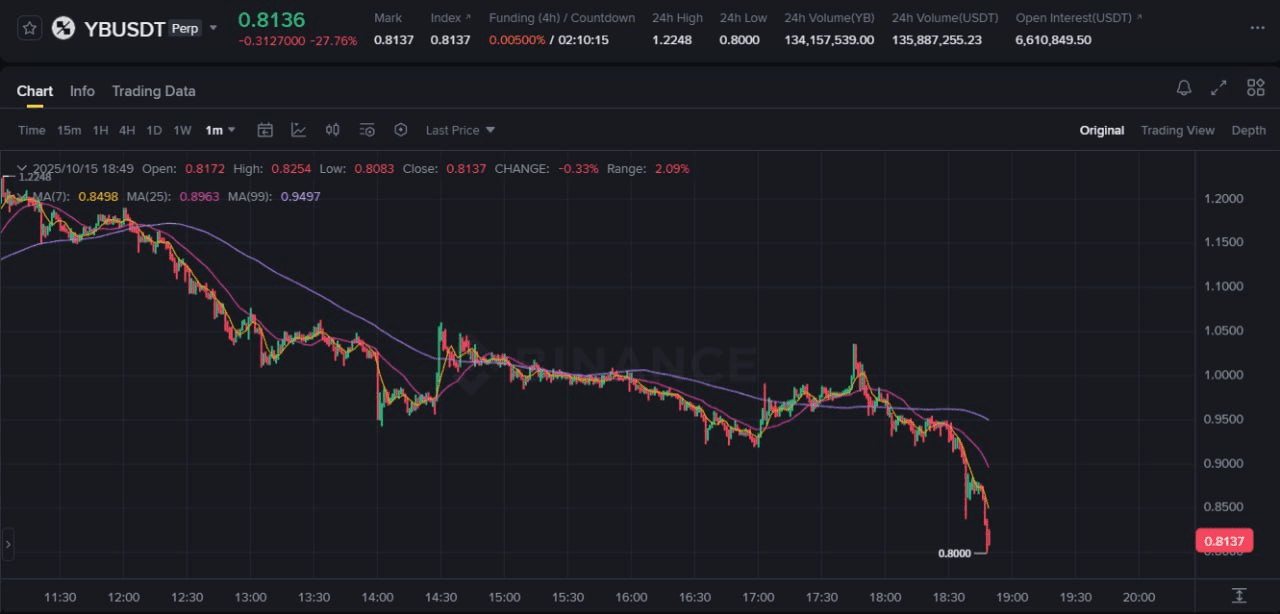Open the calendar date jump icon
1280x614 pixels.
(265, 130)
